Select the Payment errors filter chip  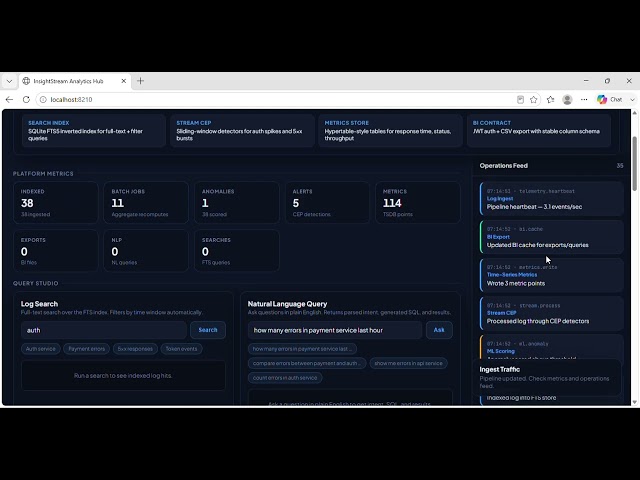[x=87, y=349]
